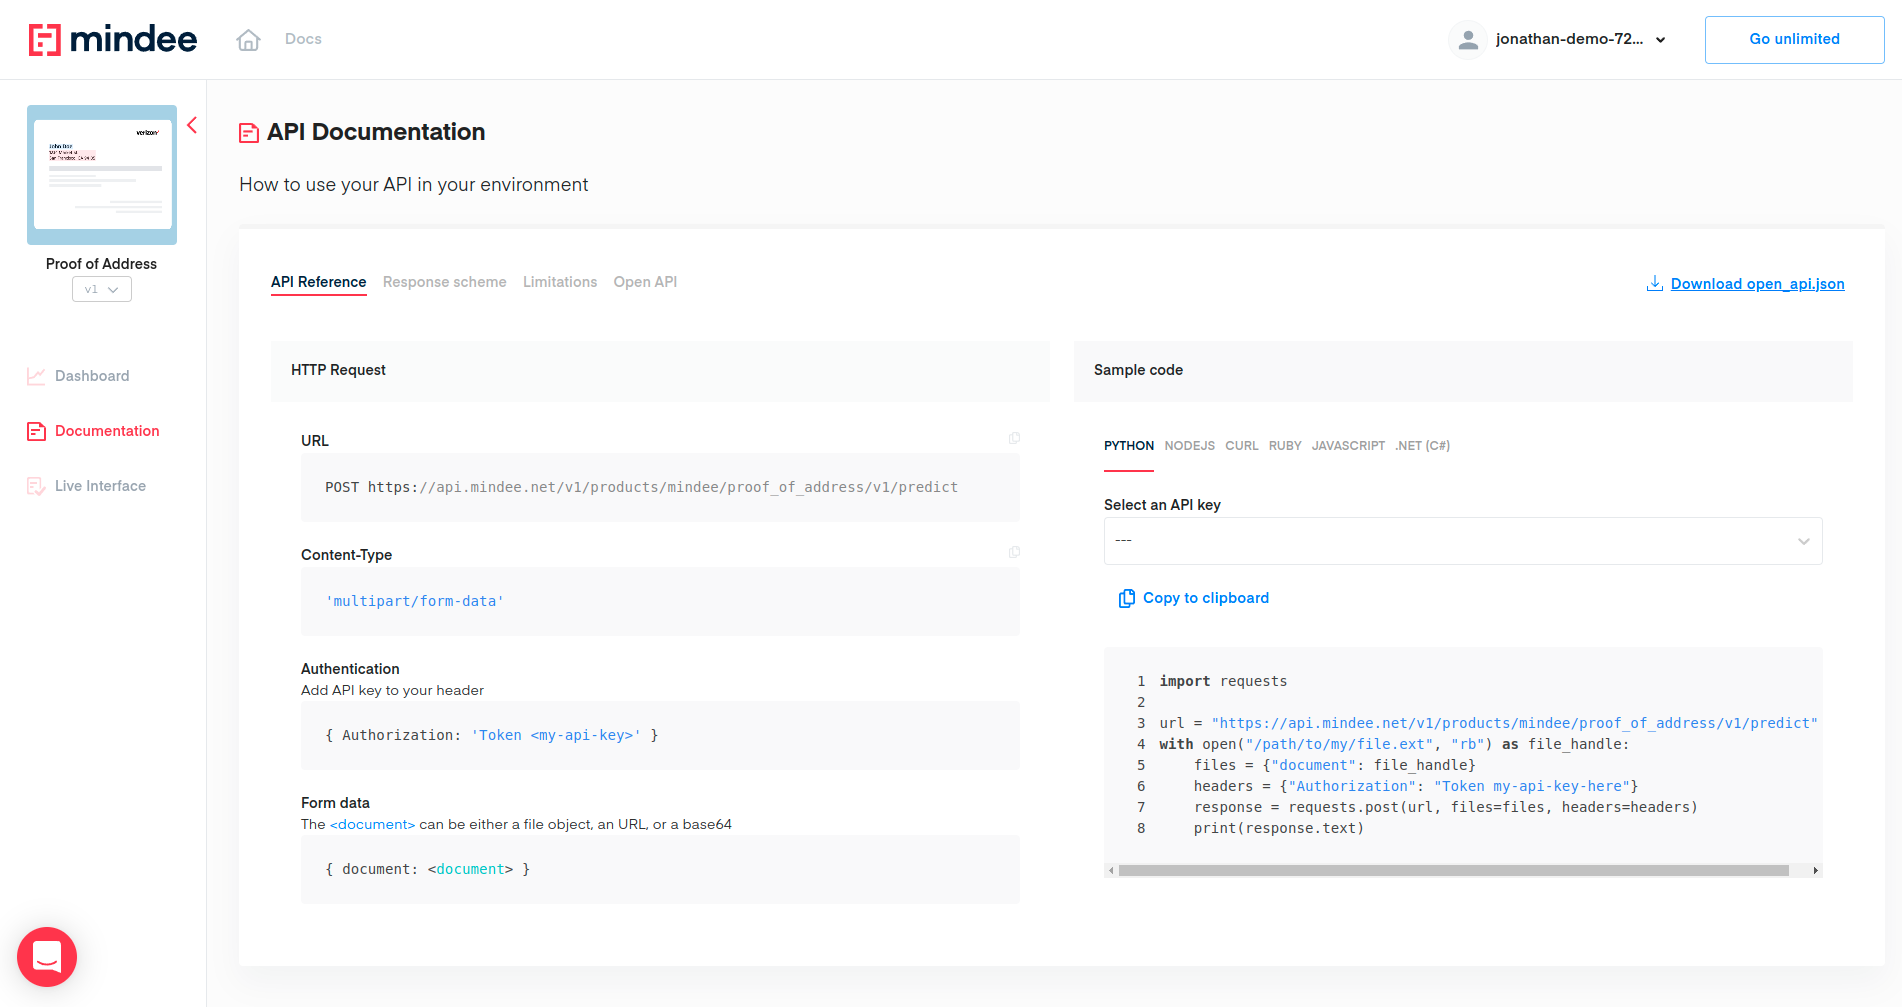Click the Documentation sidebar icon

pyautogui.click(x=36, y=431)
